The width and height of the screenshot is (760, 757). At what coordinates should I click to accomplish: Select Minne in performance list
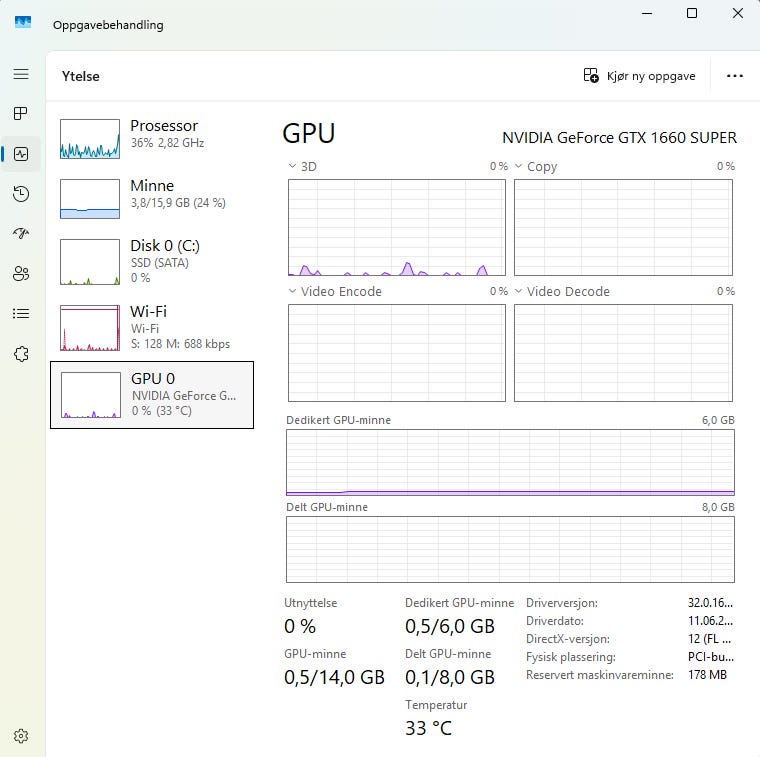coord(152,199)
